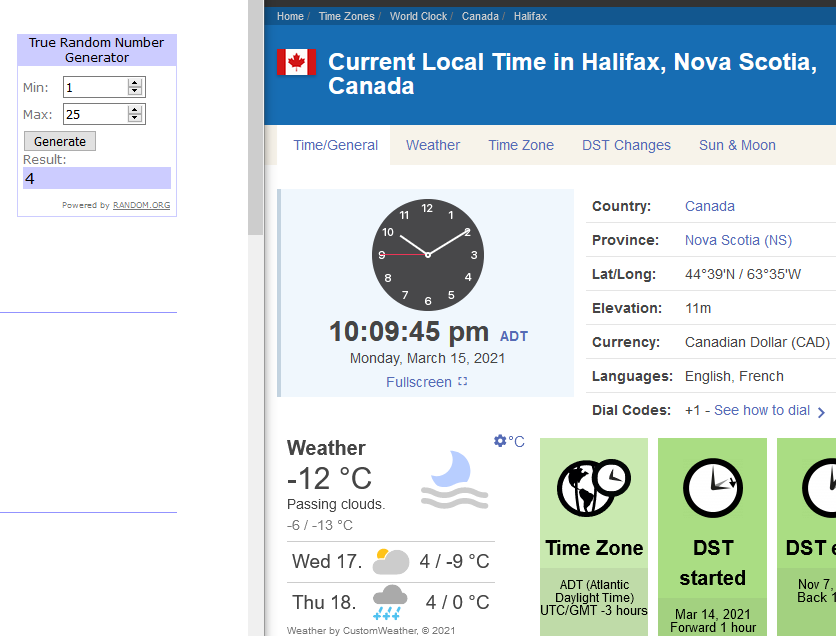The image size is (836, 636).
Task: Decrease the Max value with down arrow
Action: coord(135,118)
